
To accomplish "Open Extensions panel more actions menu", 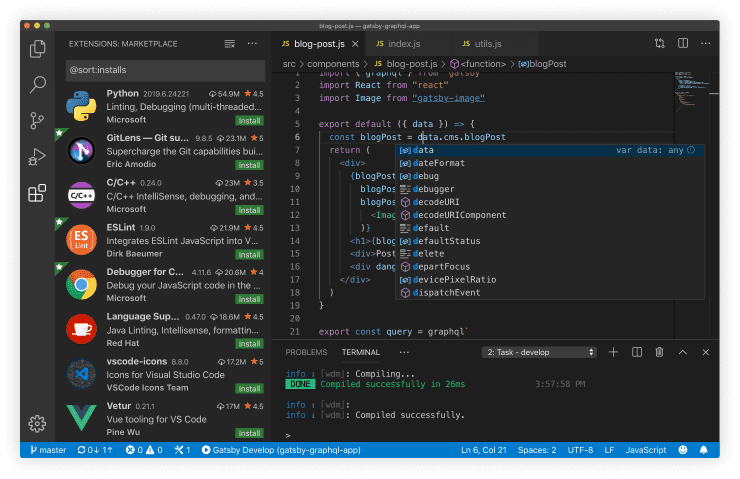I will click(x=252, y=43).
